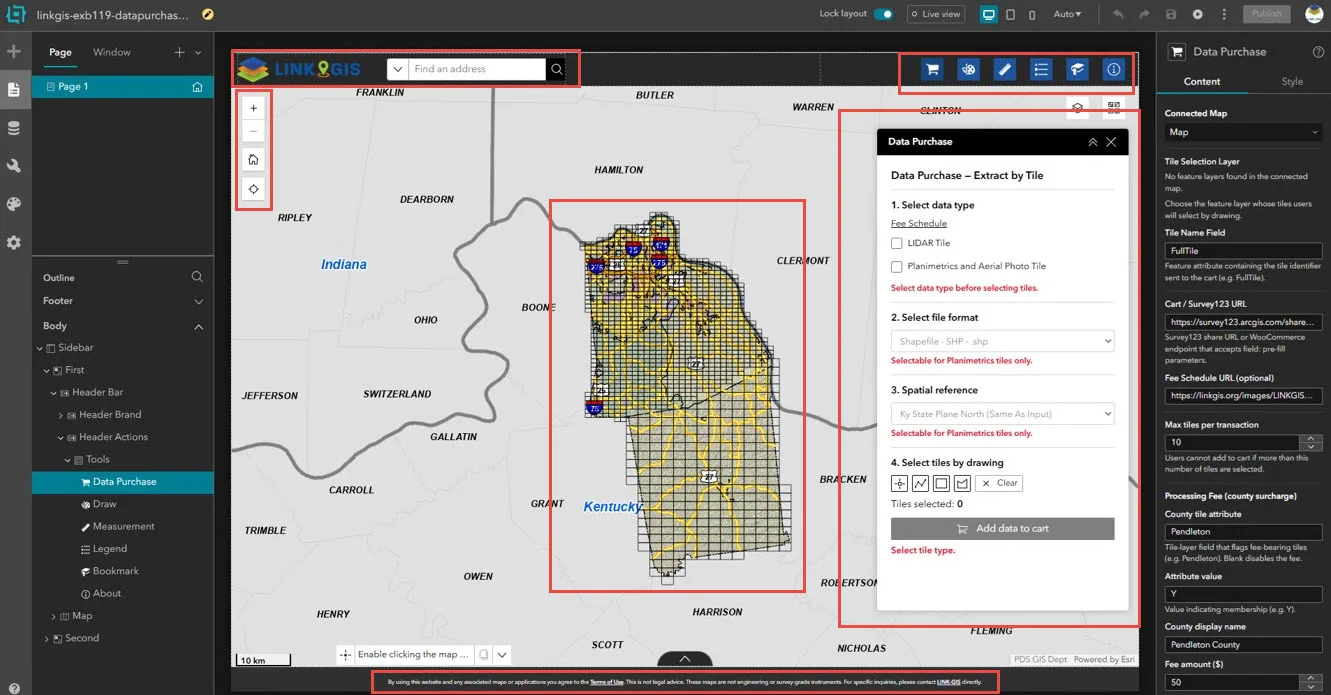
Task: Toggle the Lock layout switch
Action: tap(883, 14)
